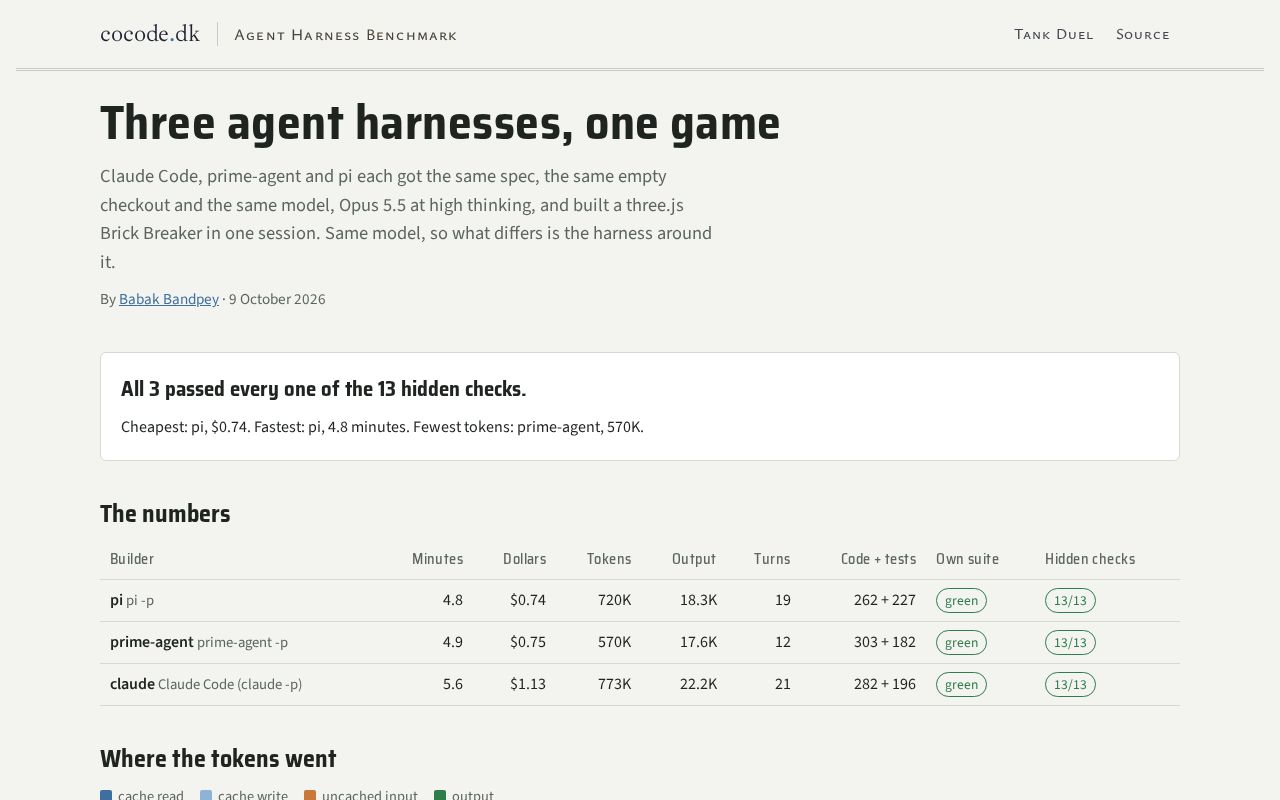This screenshot has height=800, width=1280.
Task: Click the 'The numbers' section heading
Action: 165,514
